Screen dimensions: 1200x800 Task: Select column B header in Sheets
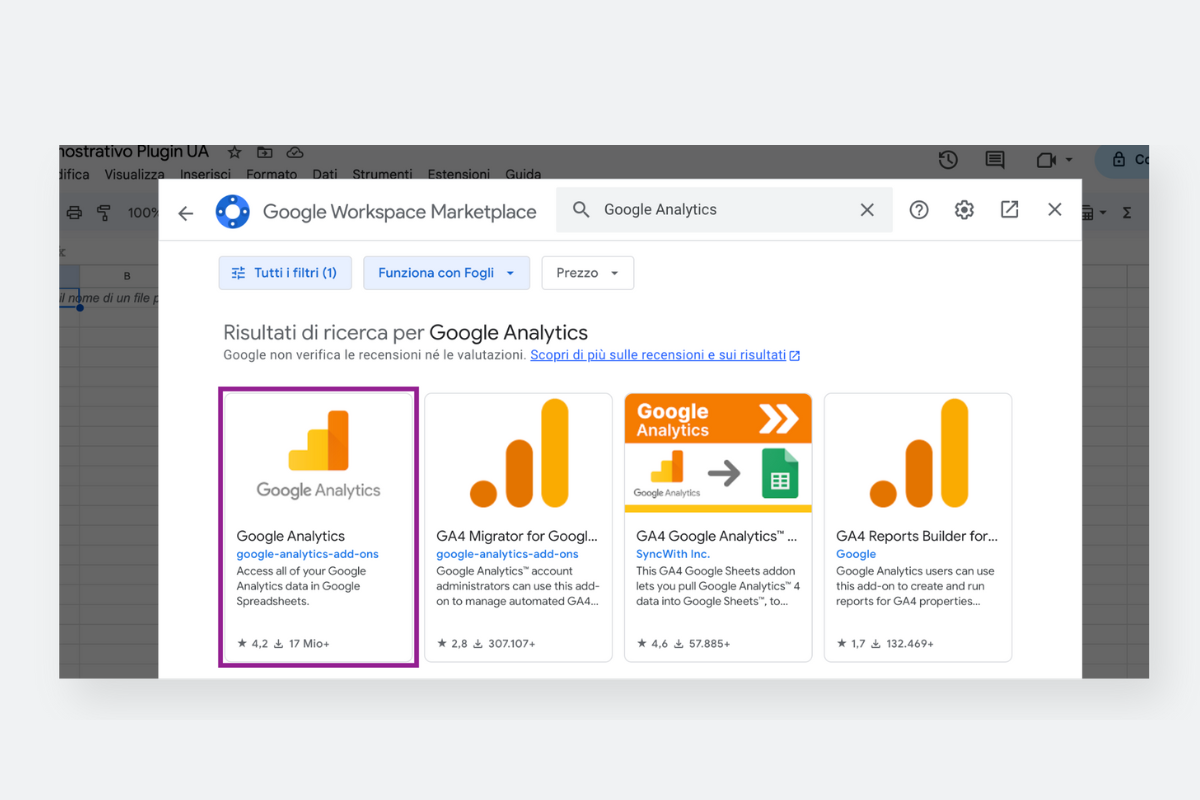tap(127, 276)
